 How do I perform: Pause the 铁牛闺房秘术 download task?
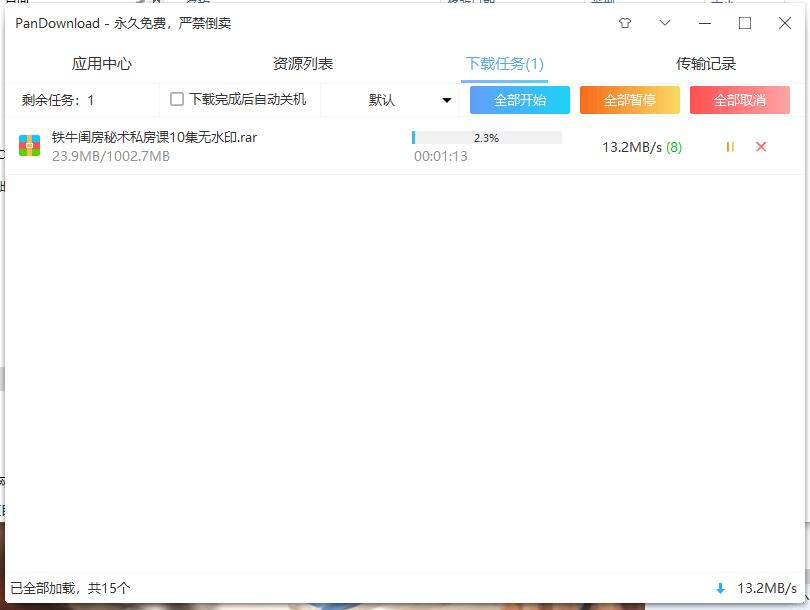tap(730, 146)
